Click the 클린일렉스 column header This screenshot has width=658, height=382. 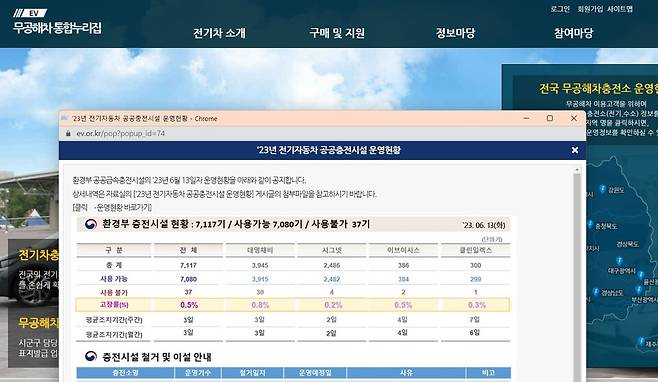[x=475, y=250]
